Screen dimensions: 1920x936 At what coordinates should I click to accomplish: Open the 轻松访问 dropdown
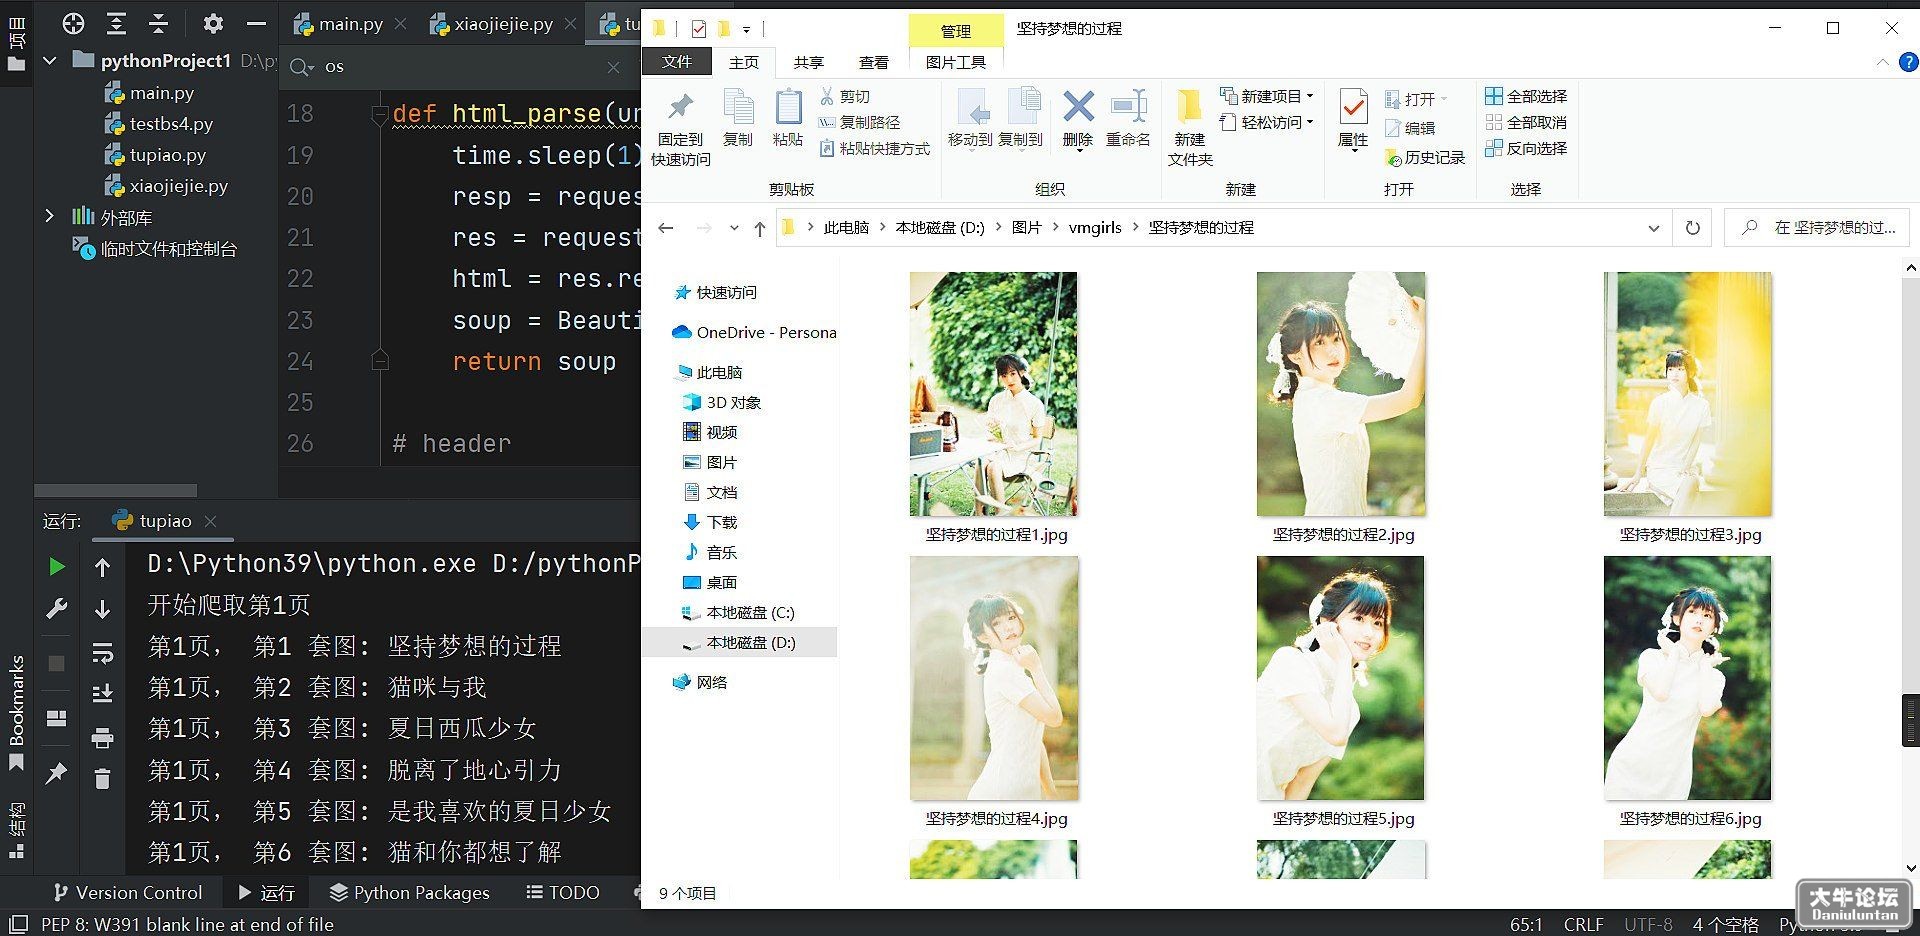[x=1266, y=122]
